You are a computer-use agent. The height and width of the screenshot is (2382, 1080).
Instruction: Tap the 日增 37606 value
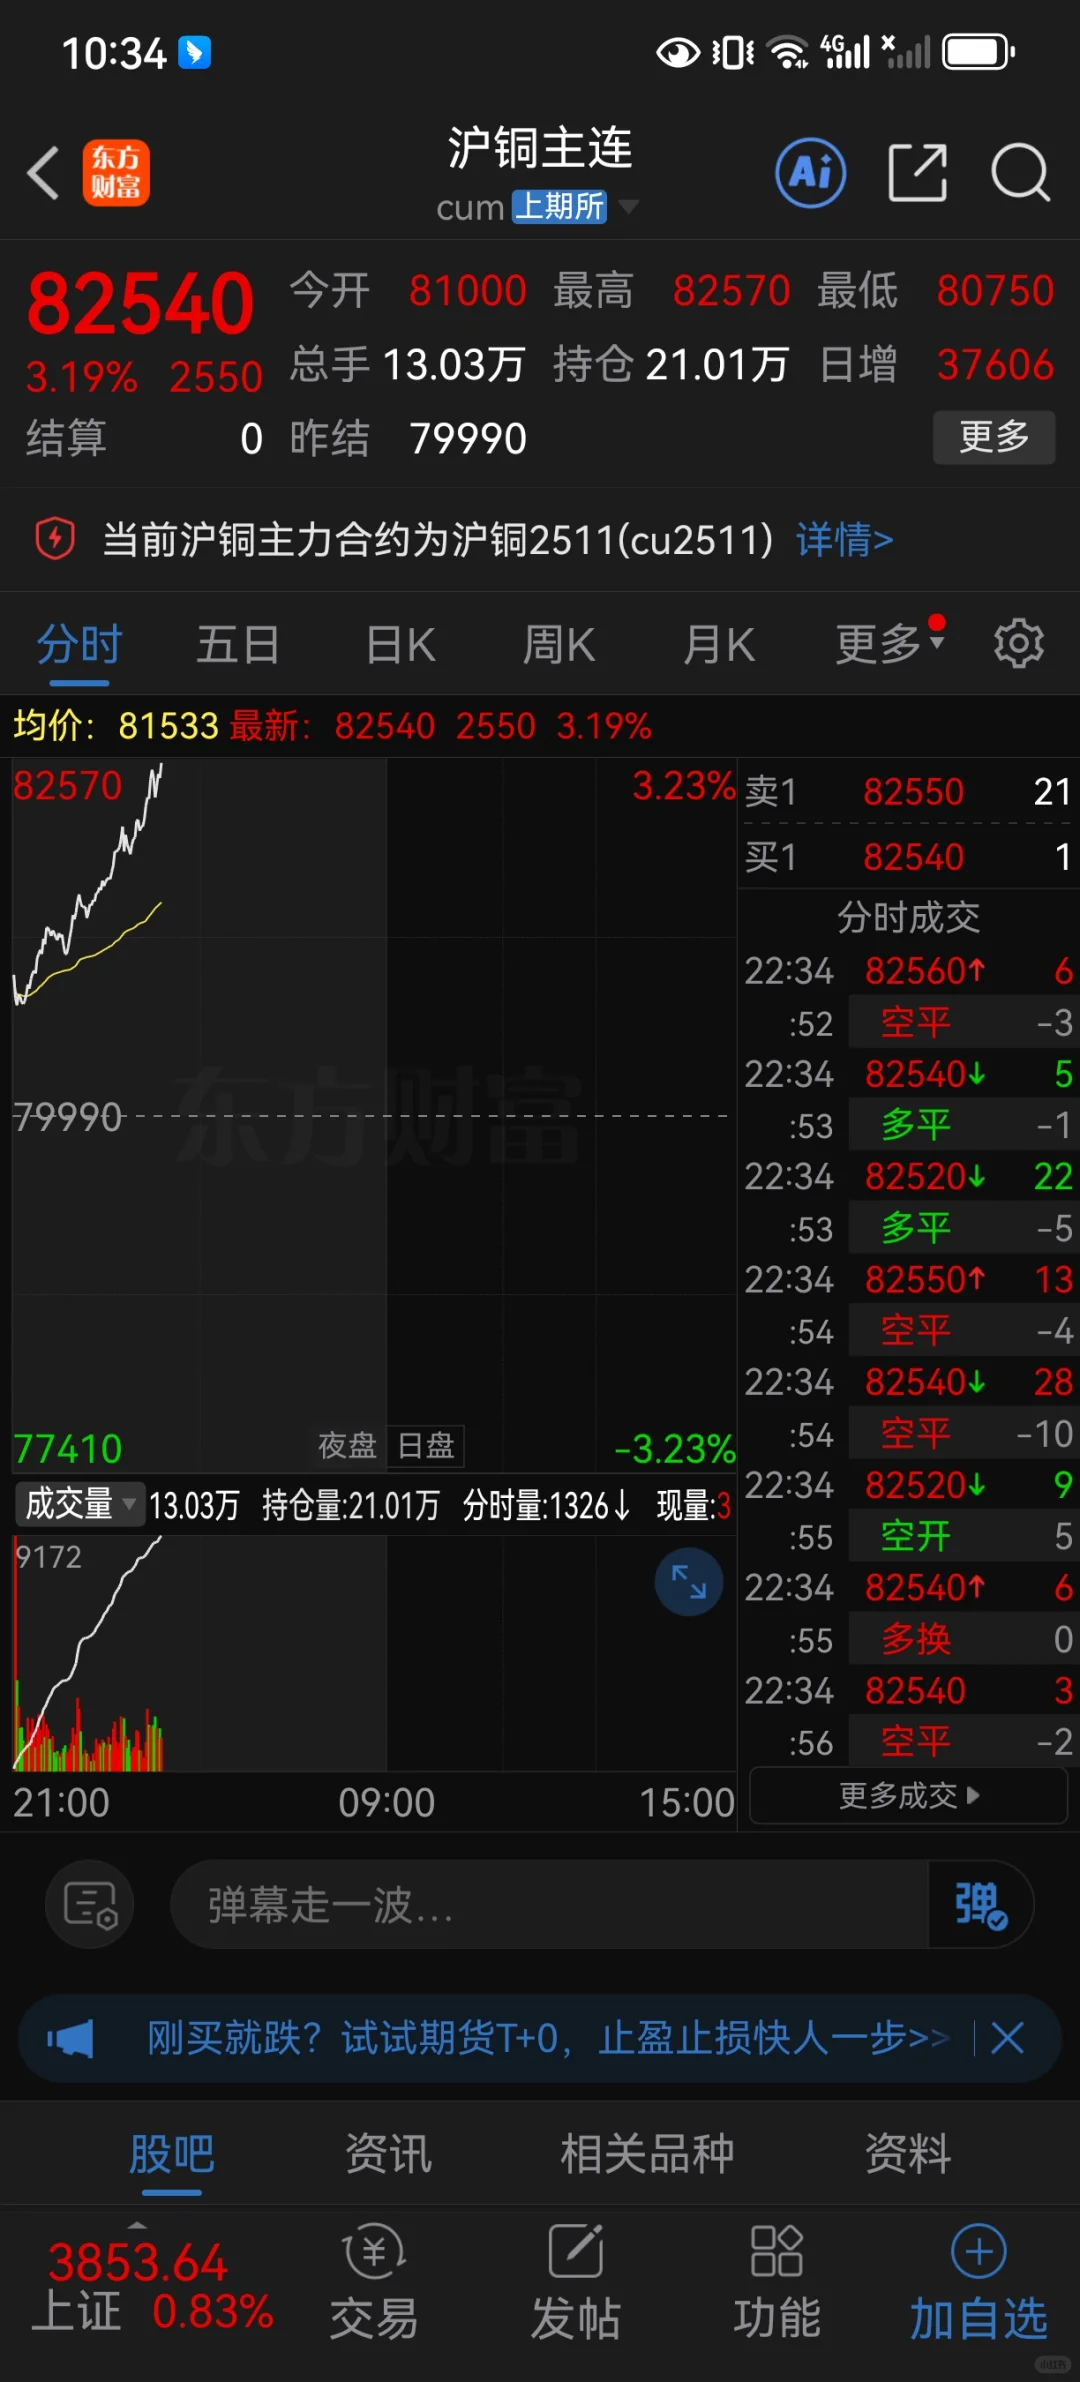[x=995, y=365]
